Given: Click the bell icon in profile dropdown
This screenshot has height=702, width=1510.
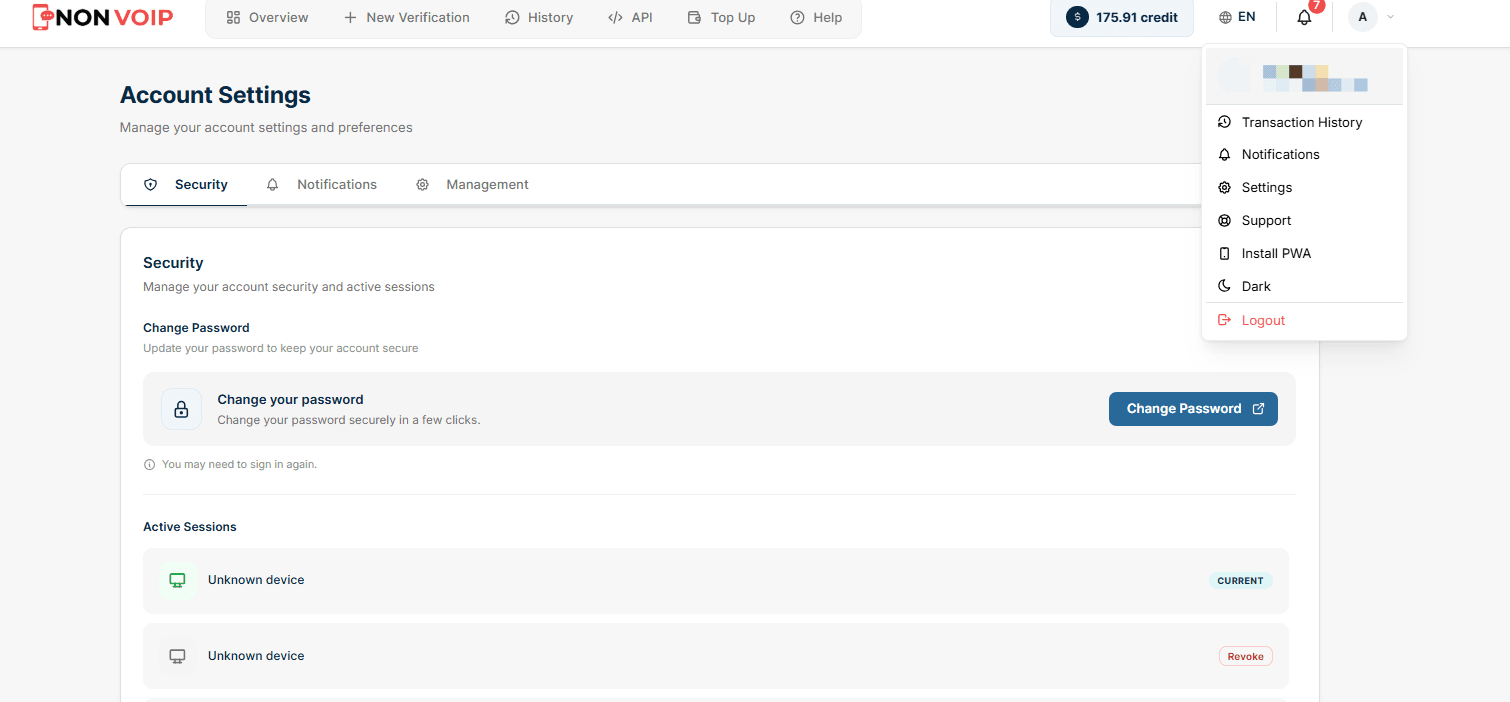Looking at the screenshot, I should tap(1224, 154).
